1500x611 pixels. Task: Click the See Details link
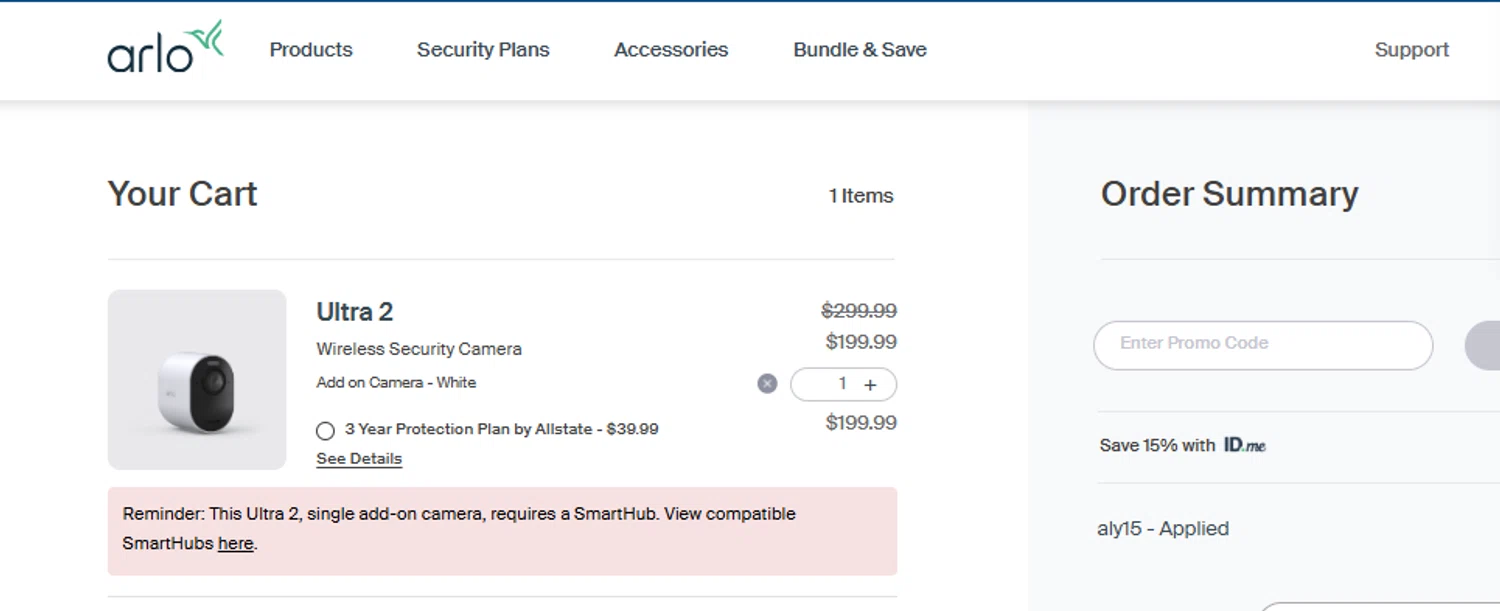click(359, 459)
